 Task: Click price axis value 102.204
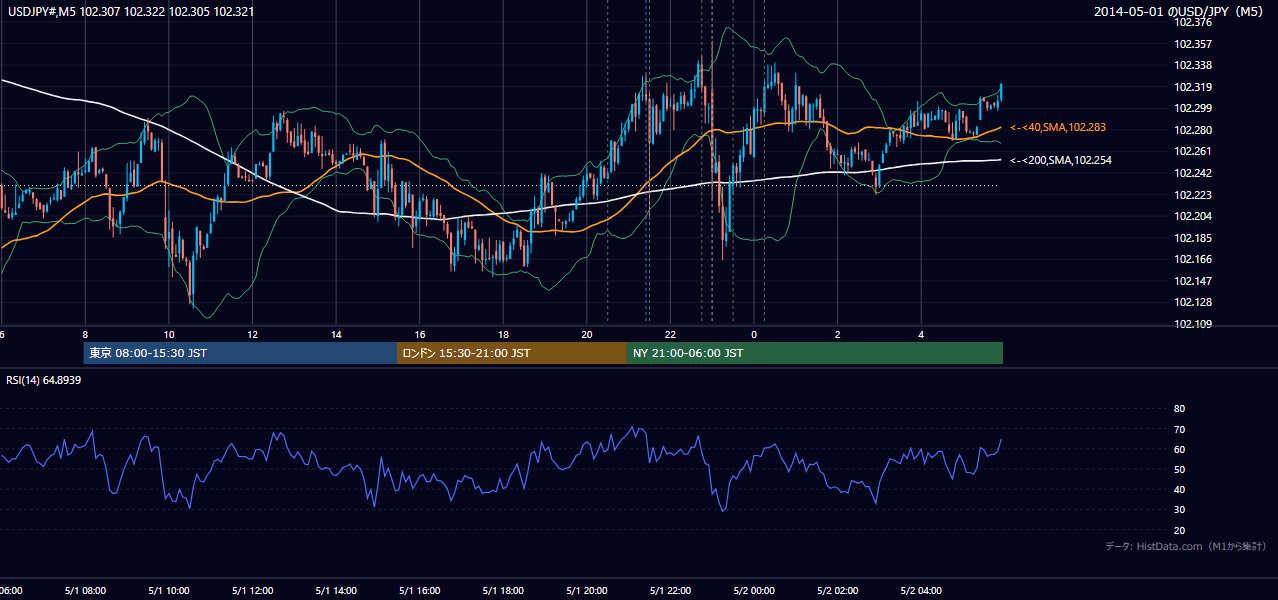(1193, 216)
